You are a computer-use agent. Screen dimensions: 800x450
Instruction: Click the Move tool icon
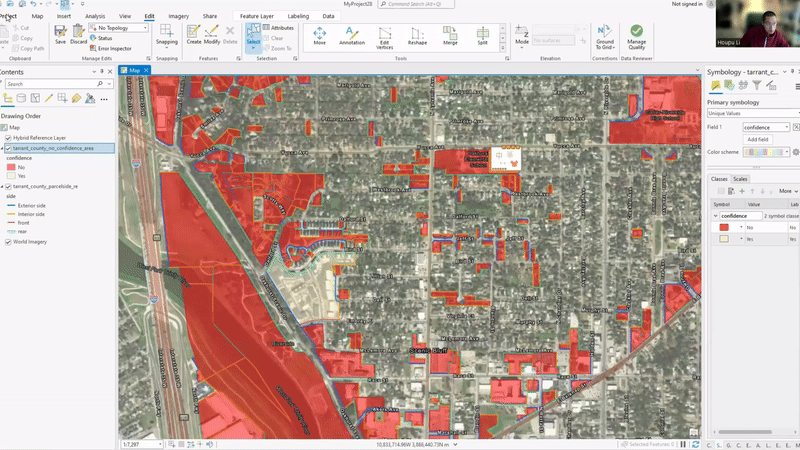click(319, 36)
